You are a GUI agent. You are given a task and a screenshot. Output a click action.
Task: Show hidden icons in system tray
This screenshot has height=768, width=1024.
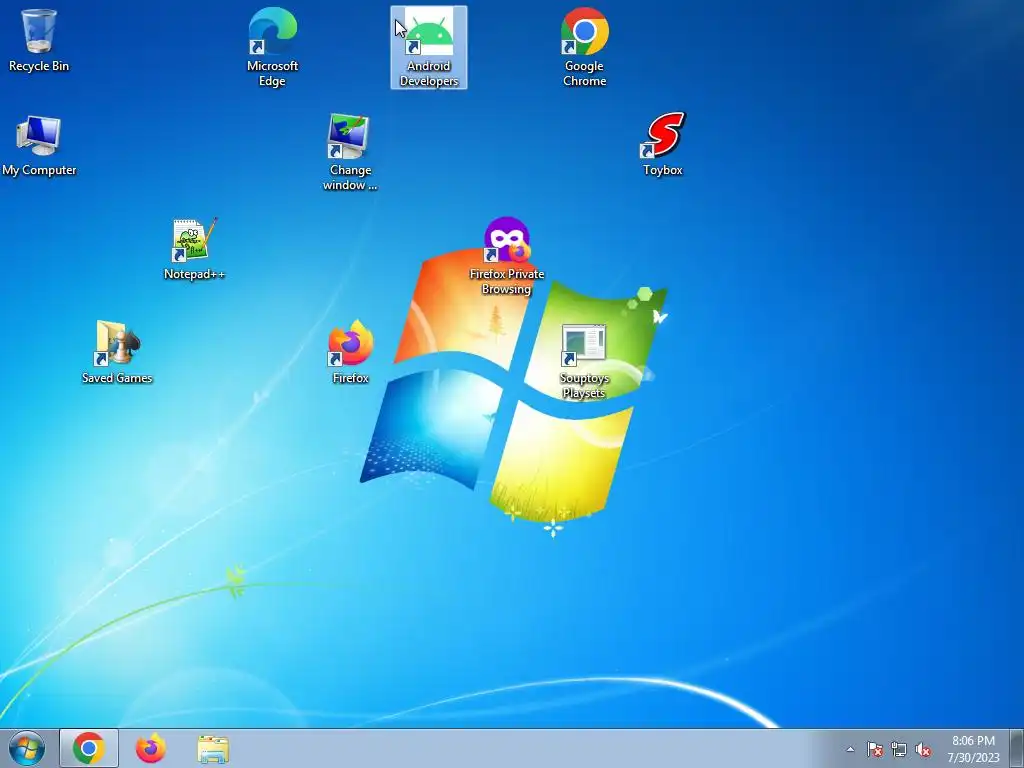[850, 749]
